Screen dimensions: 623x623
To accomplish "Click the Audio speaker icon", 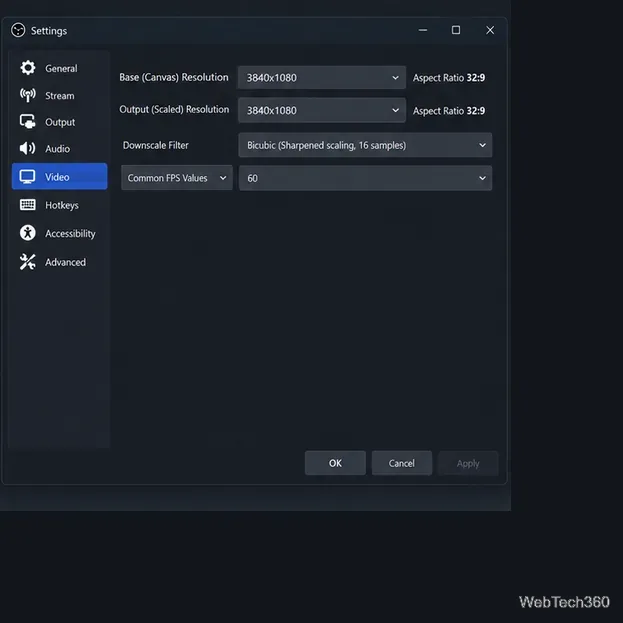I will 27,148.
